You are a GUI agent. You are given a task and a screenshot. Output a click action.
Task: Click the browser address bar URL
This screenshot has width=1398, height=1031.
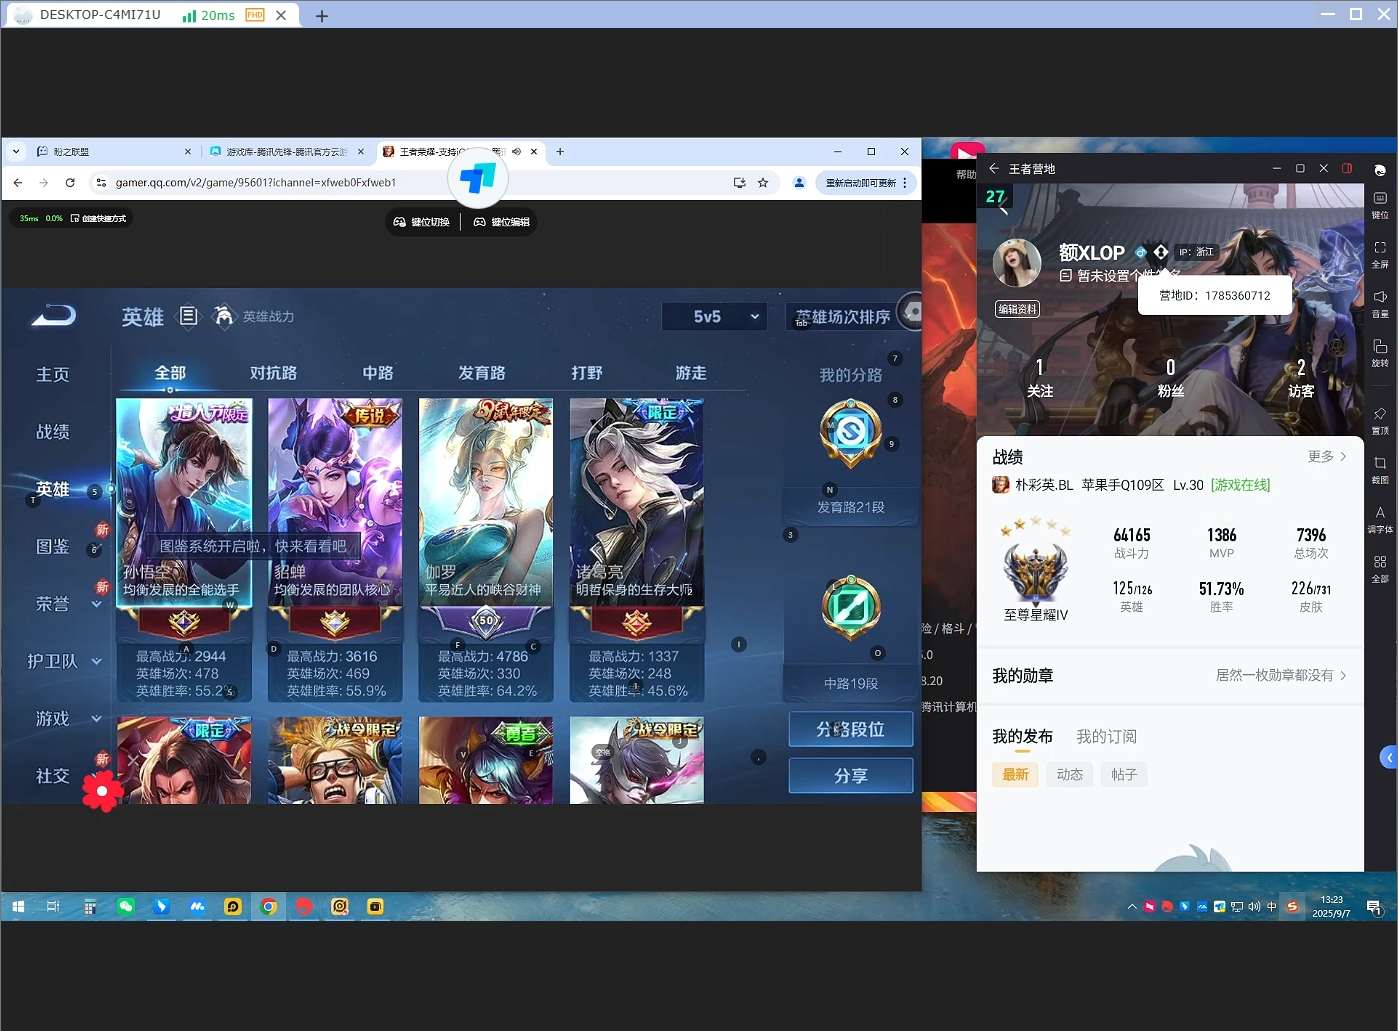coord(256,182)
